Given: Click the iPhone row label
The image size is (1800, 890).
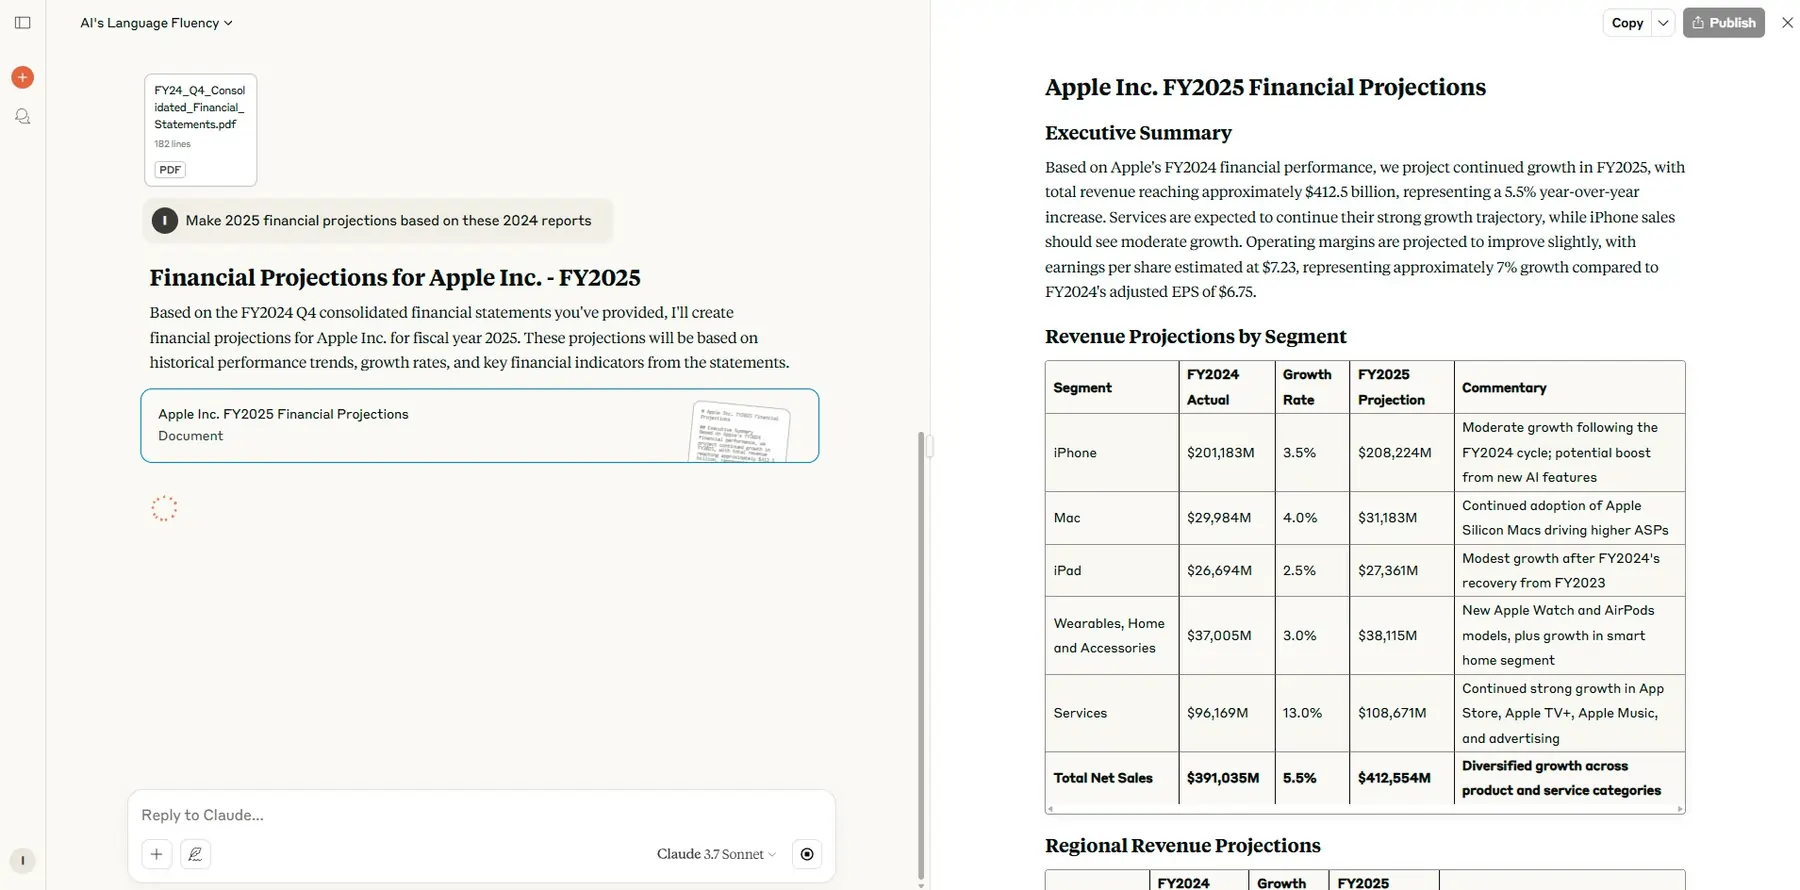Looking at the screenshot, I should (x=1074, y=452).
